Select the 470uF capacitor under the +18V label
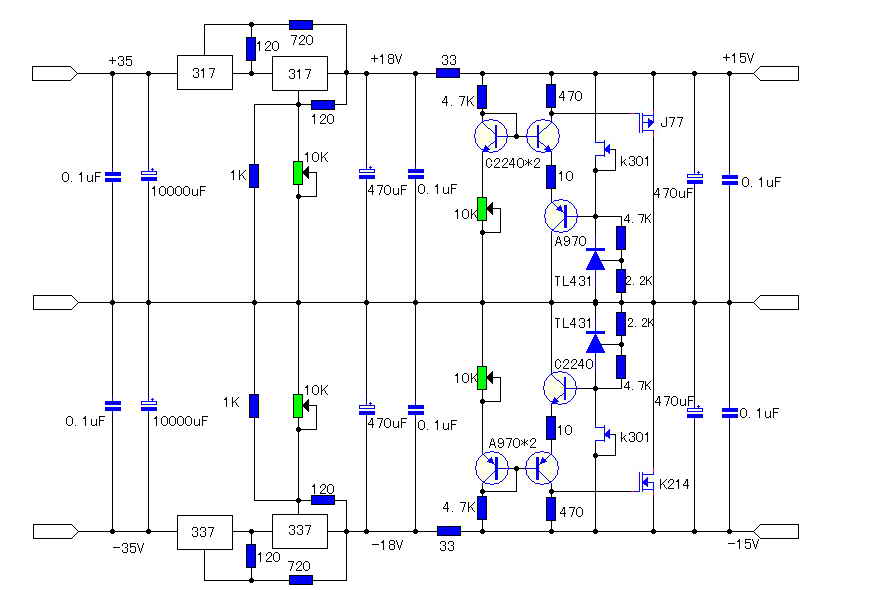This screenshot has width=873, height=590. coord(366,174)
